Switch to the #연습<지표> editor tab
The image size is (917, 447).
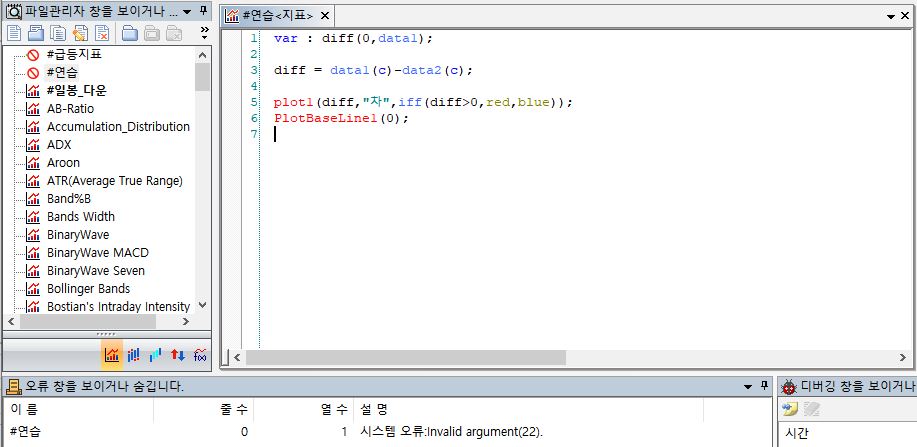point(270,16)
